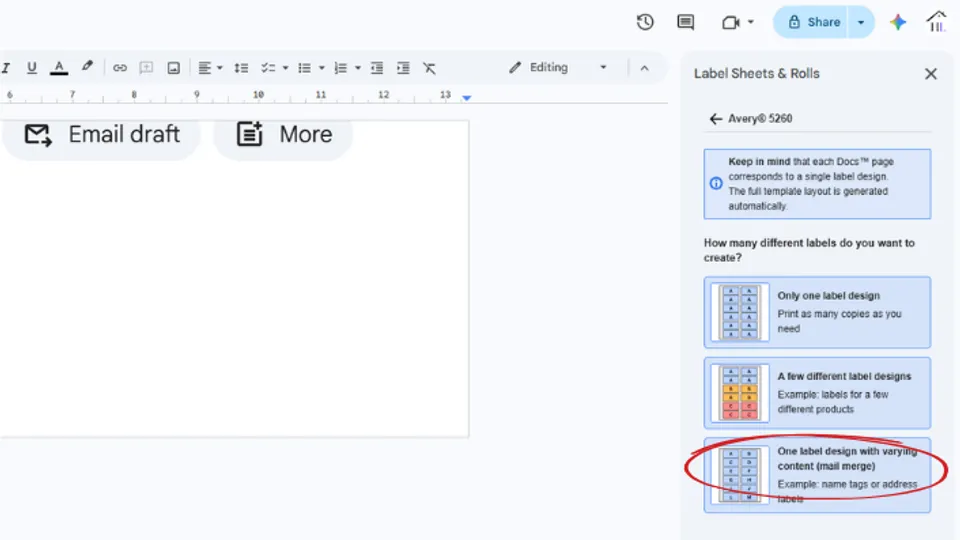Click the Avery® 5260 heading text
960x540 pixels.
point(760,119)
